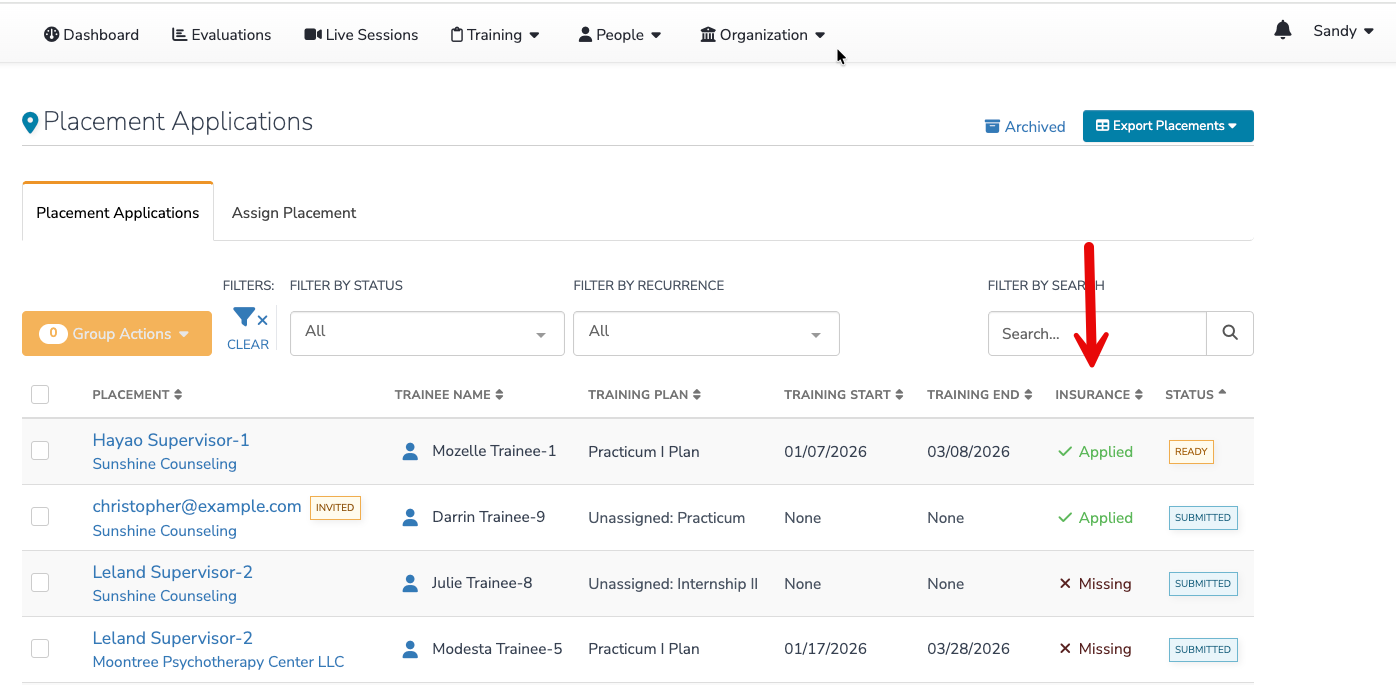Image resolution: width=1396 pixels, height=685 pixels.
Task: Expand the Group Actions dropdown
Action: click(x=117, y=333)
